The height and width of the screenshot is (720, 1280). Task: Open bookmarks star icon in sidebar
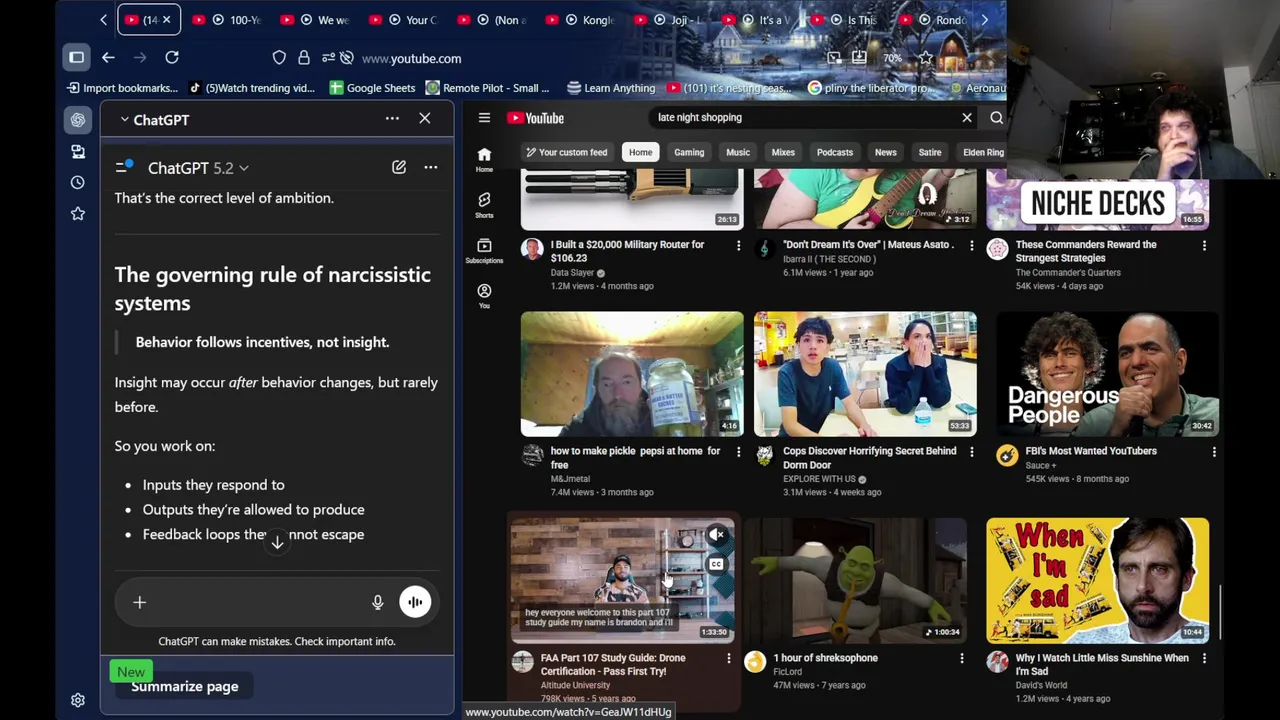78,214
